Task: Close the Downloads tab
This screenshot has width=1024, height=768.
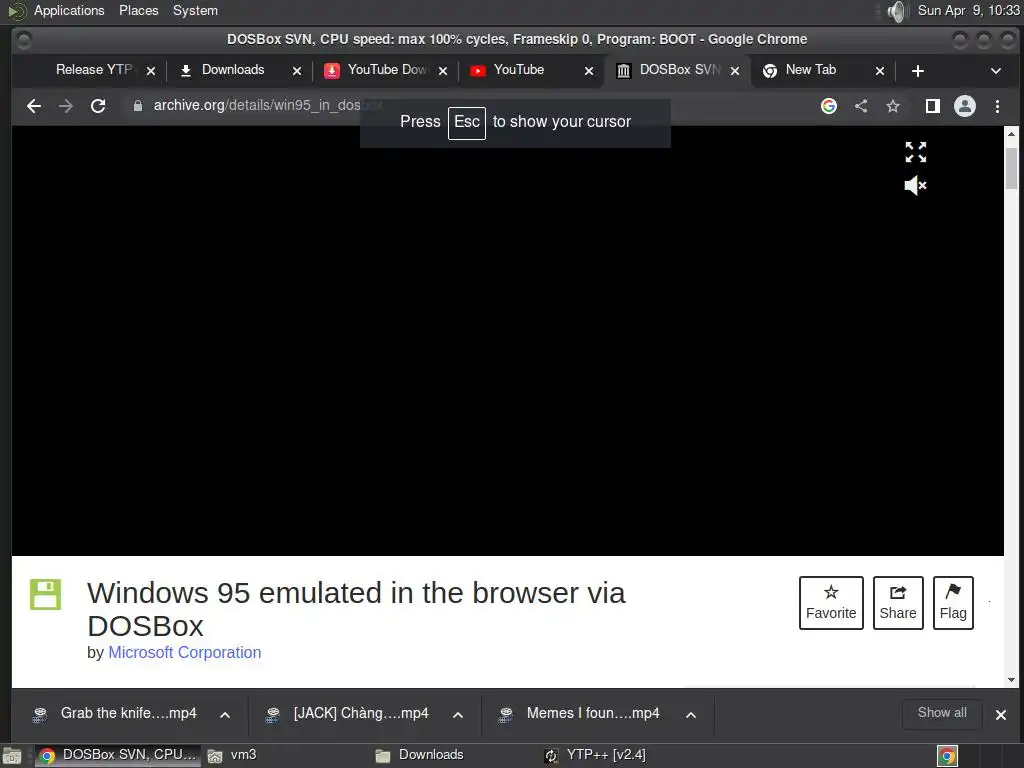Action: pos(297,71)
